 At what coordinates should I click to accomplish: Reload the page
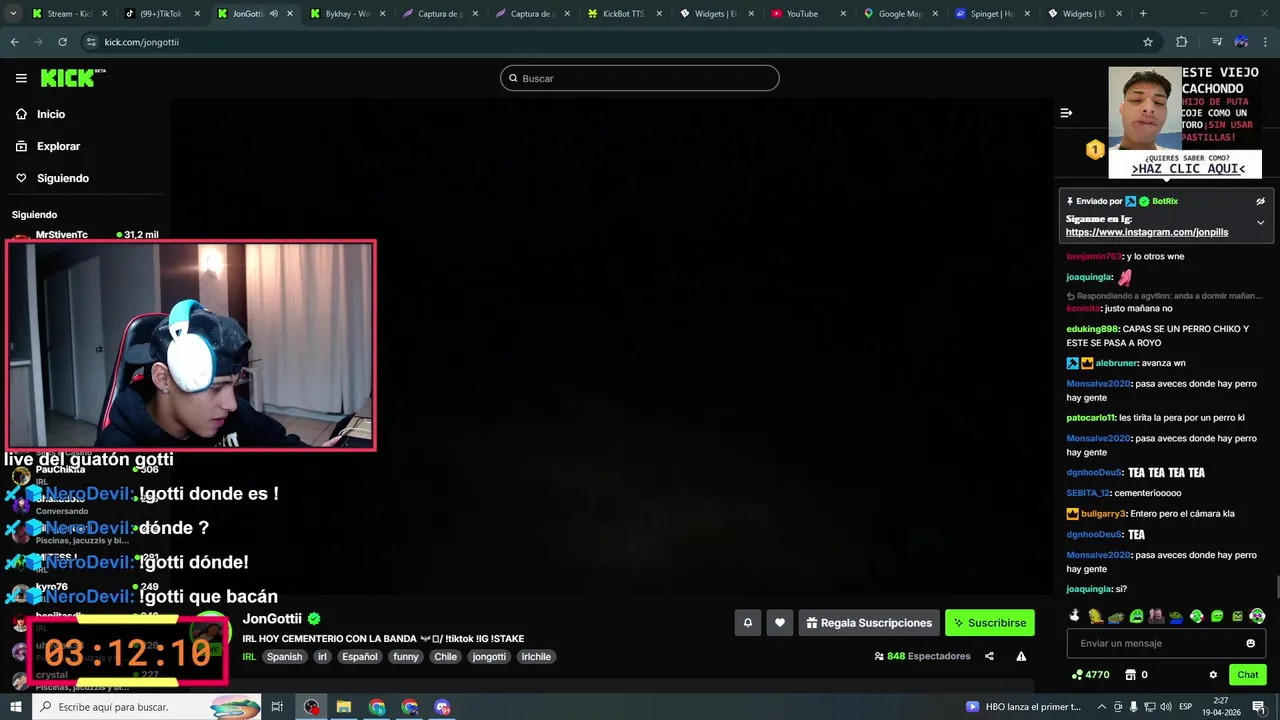(62, 42)
